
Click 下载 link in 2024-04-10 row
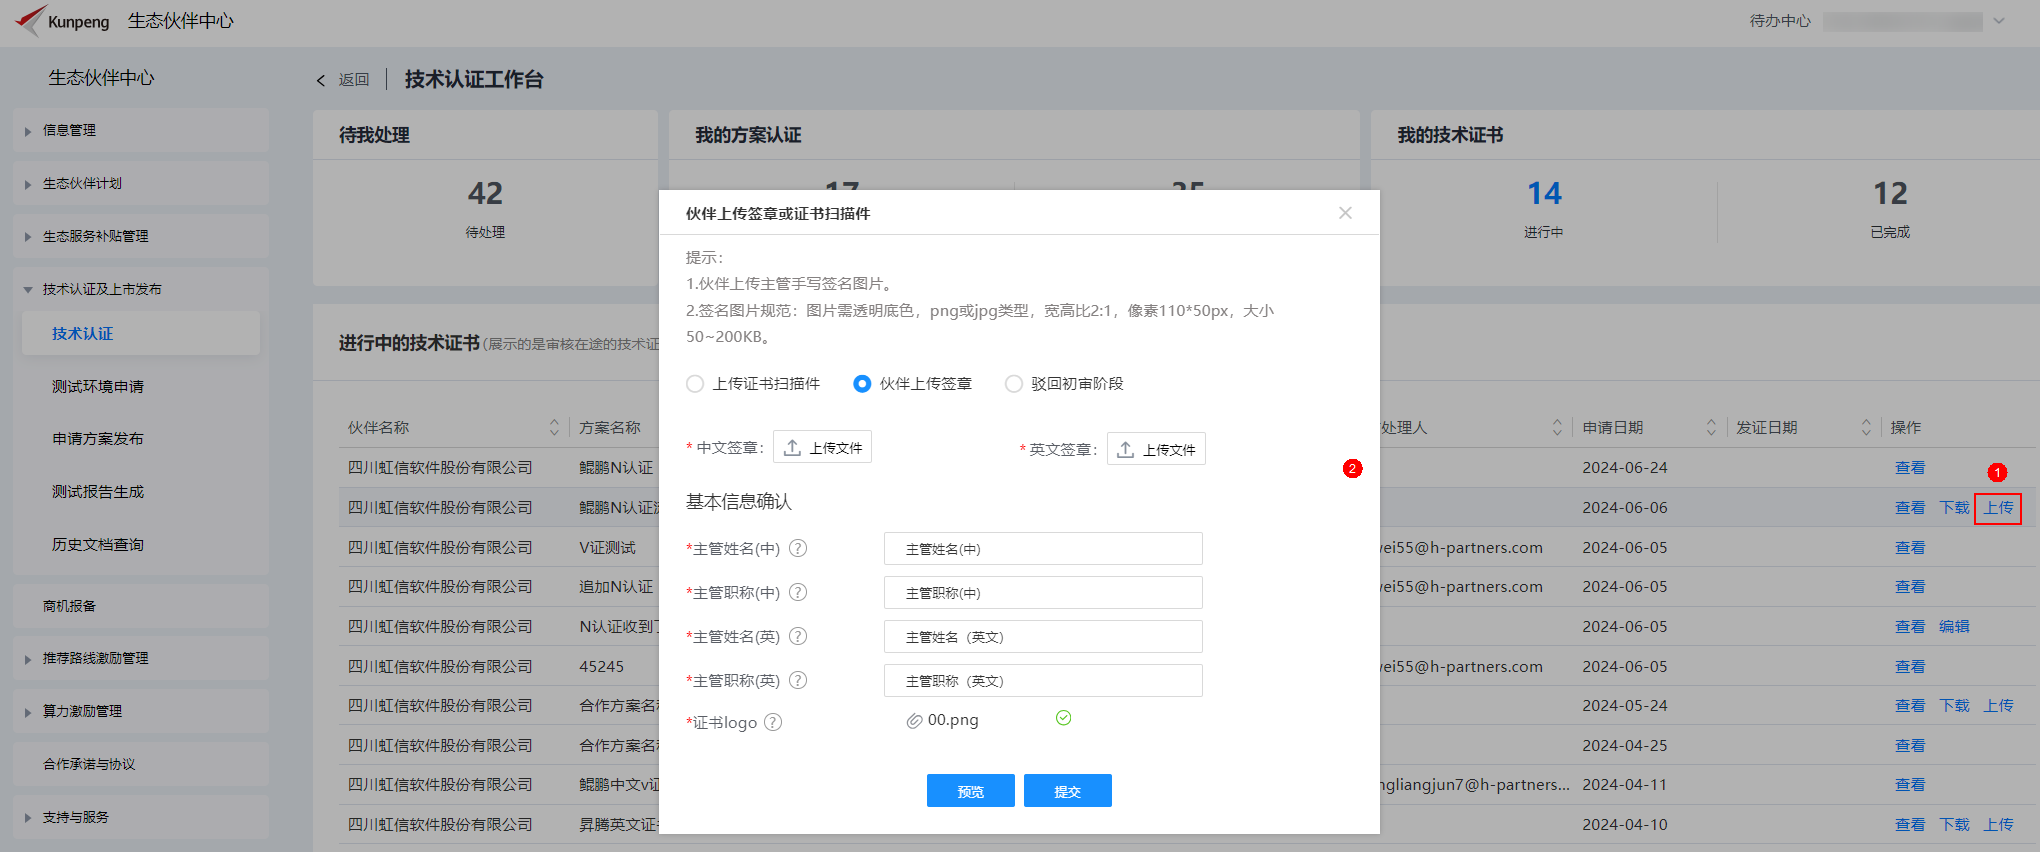pyautogui.click(x=1954, y=825)
